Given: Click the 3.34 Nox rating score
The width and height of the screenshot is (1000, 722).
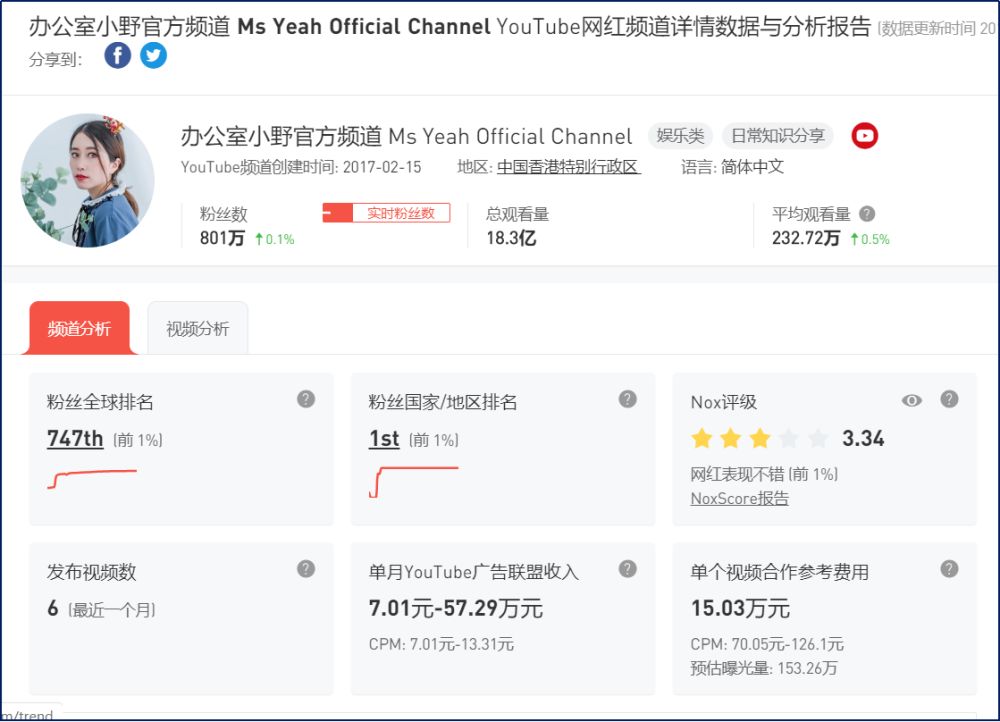Looking at the screenshot, I should click(863, 438).
